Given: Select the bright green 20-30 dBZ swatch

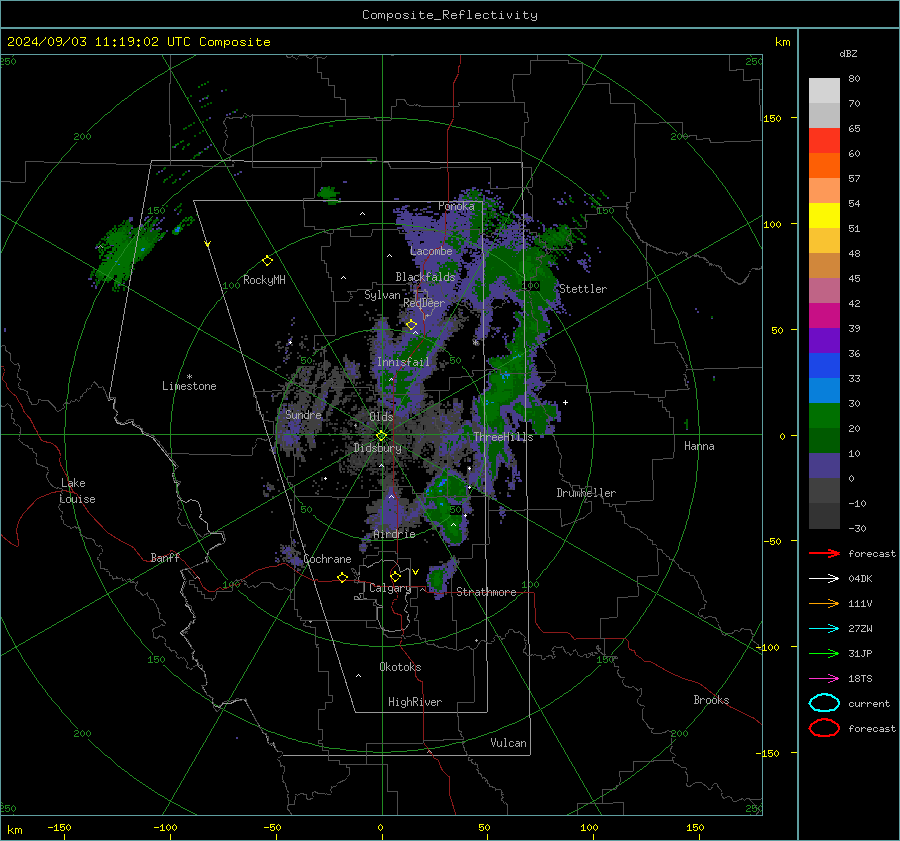Looking at the screenshot, I should [x=824, y=416].
